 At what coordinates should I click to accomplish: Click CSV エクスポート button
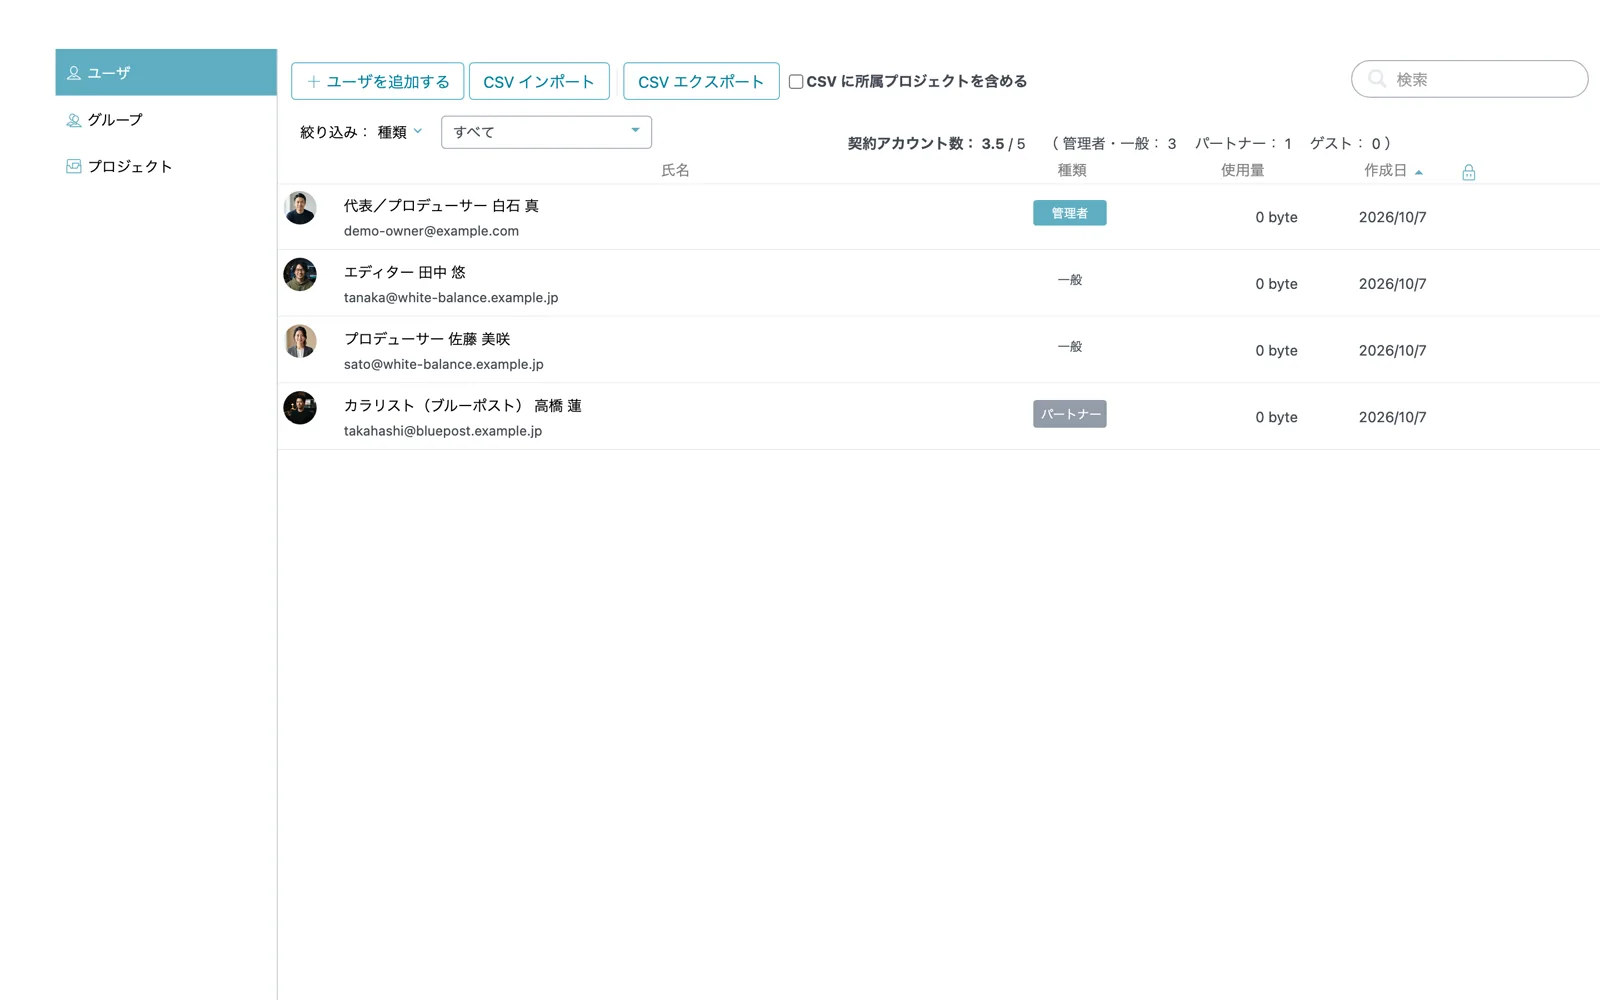tap(701, 81)
